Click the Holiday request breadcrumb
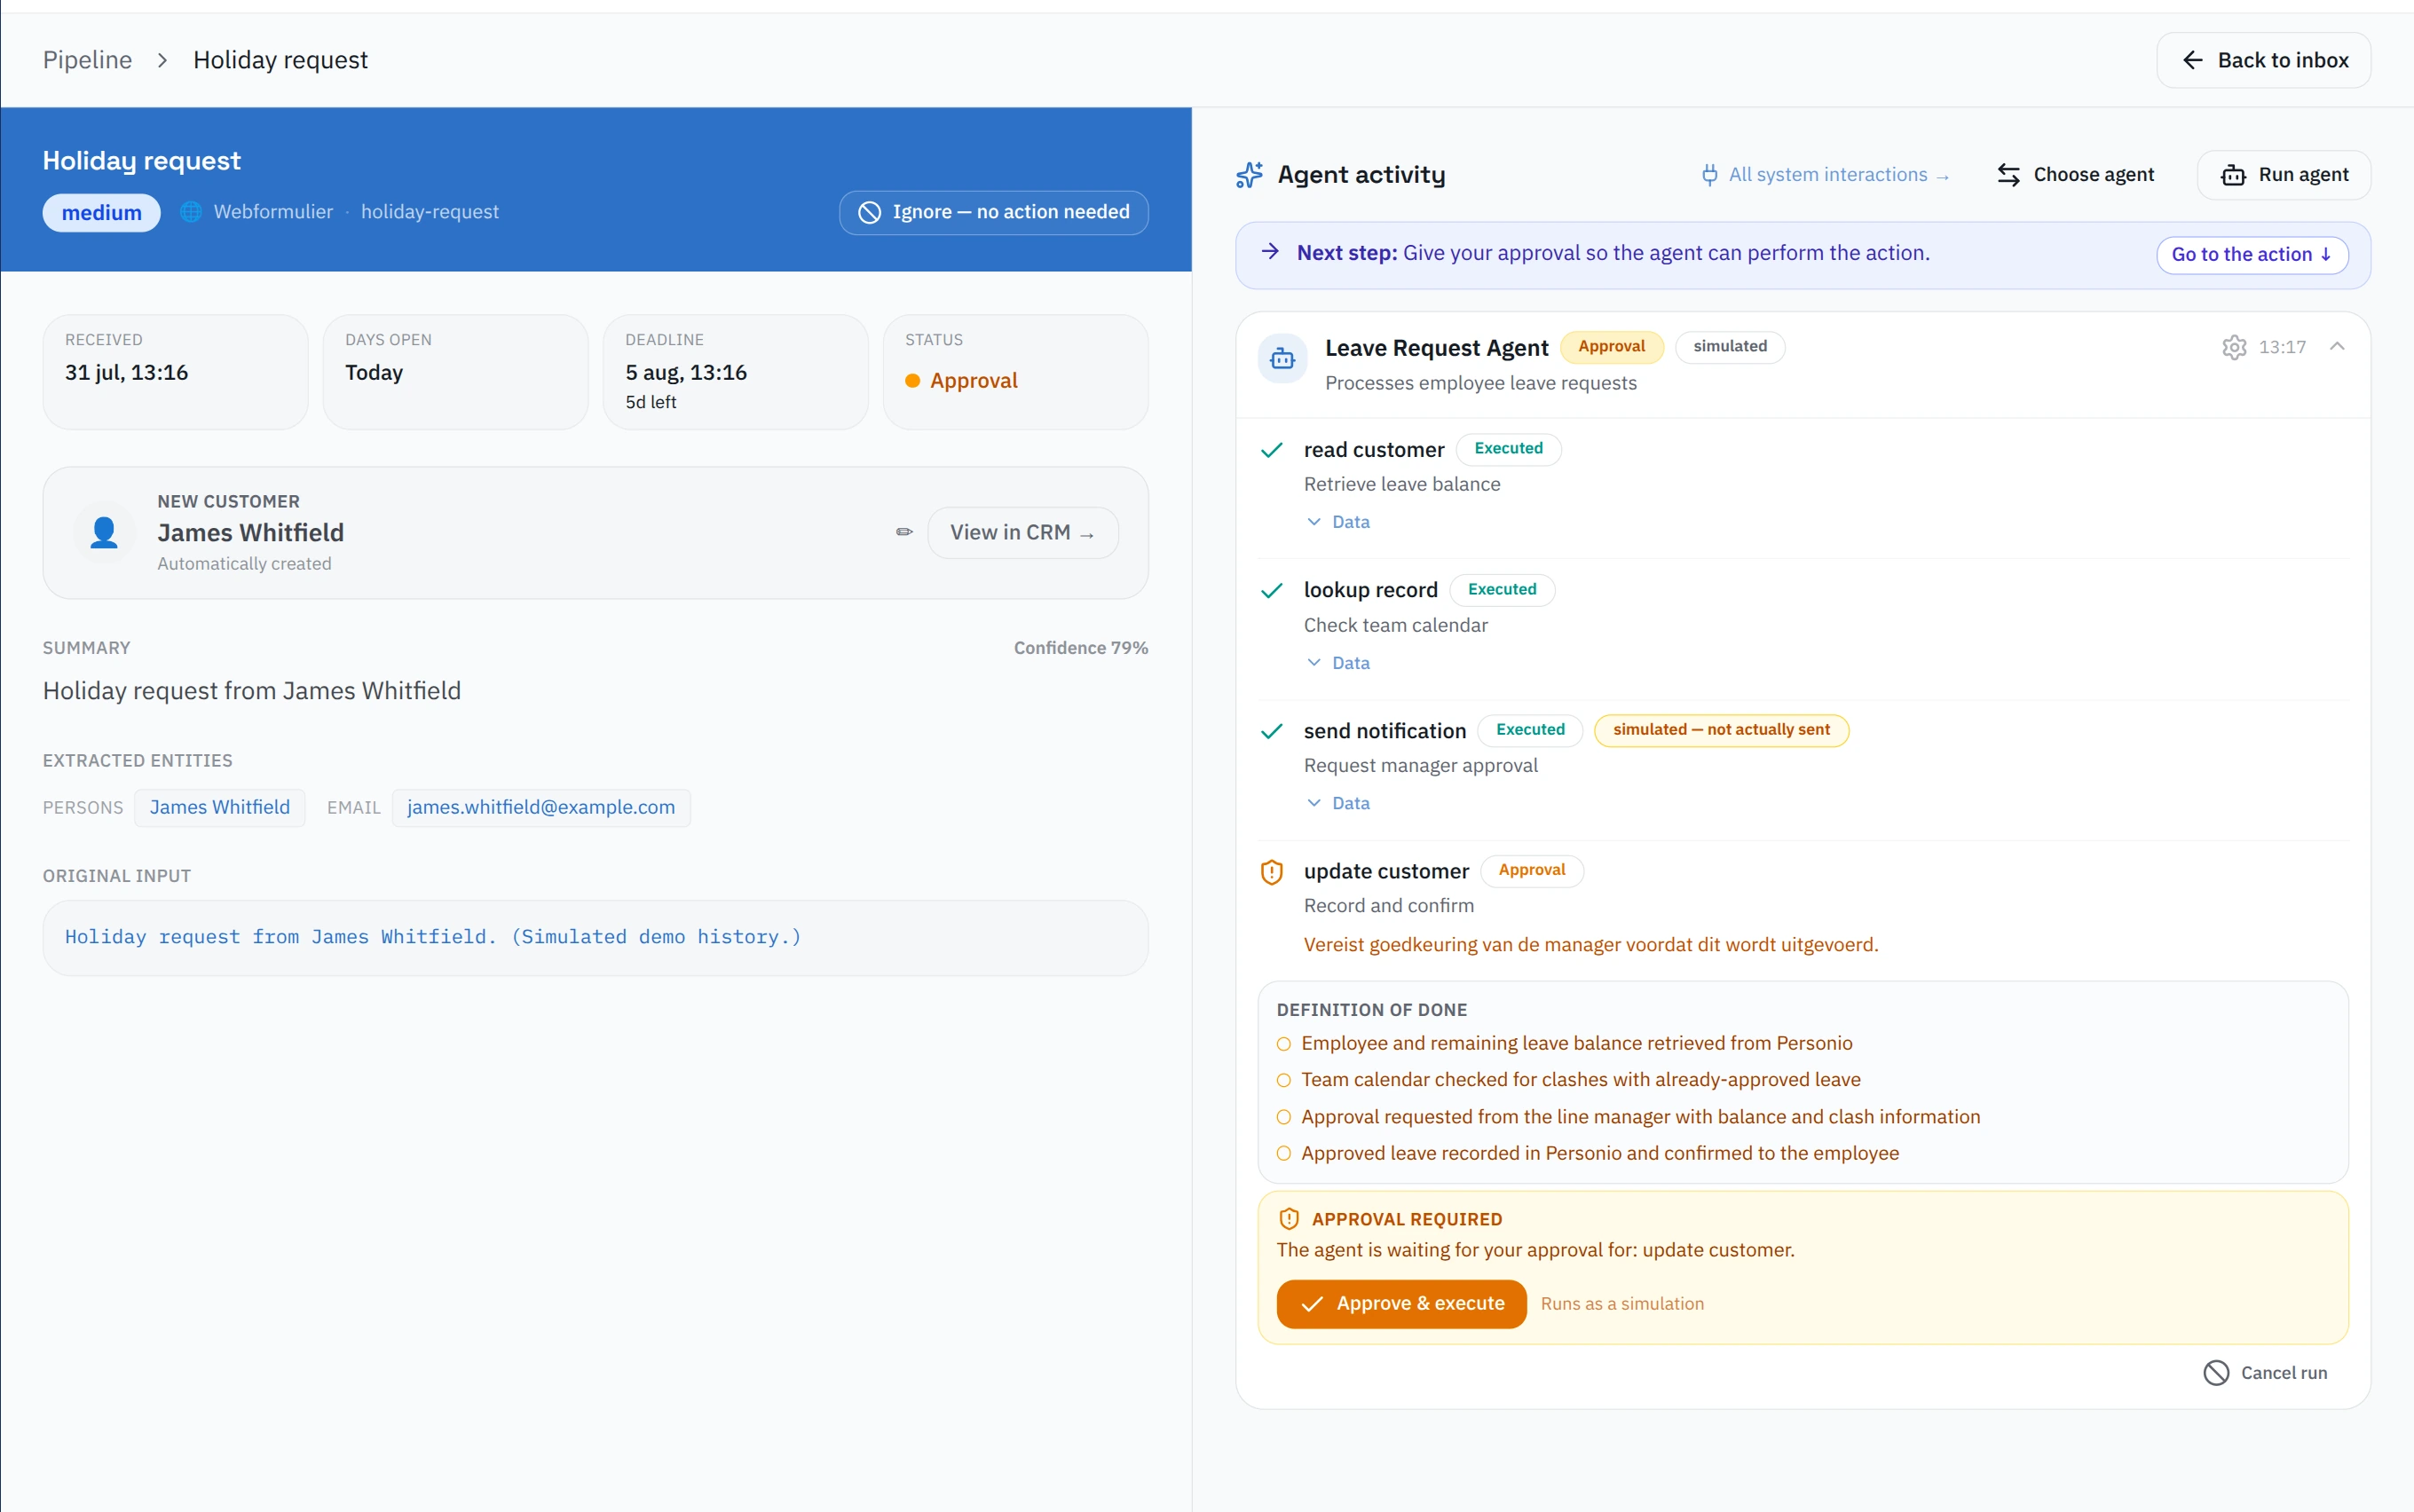The image size is (2414, 1512). click(x=280, y=60)
